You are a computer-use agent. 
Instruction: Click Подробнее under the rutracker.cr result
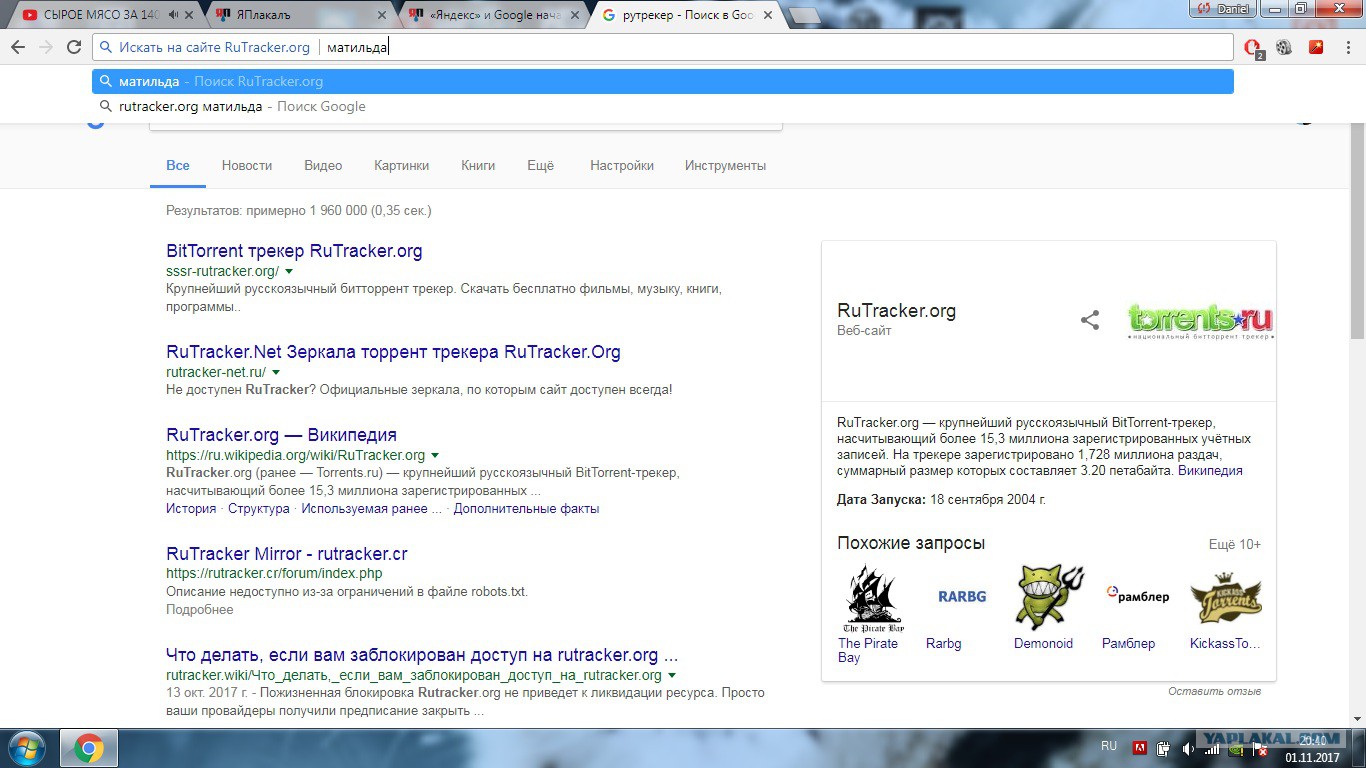point(199,610)
